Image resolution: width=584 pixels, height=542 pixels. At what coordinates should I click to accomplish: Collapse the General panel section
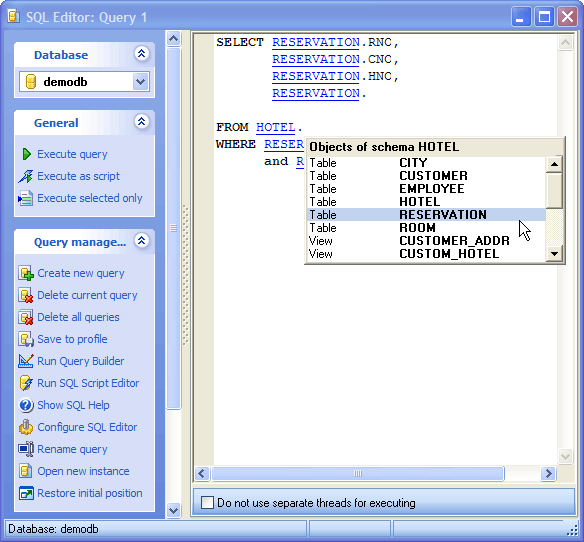pyautogui.click(x=142, y=122)
